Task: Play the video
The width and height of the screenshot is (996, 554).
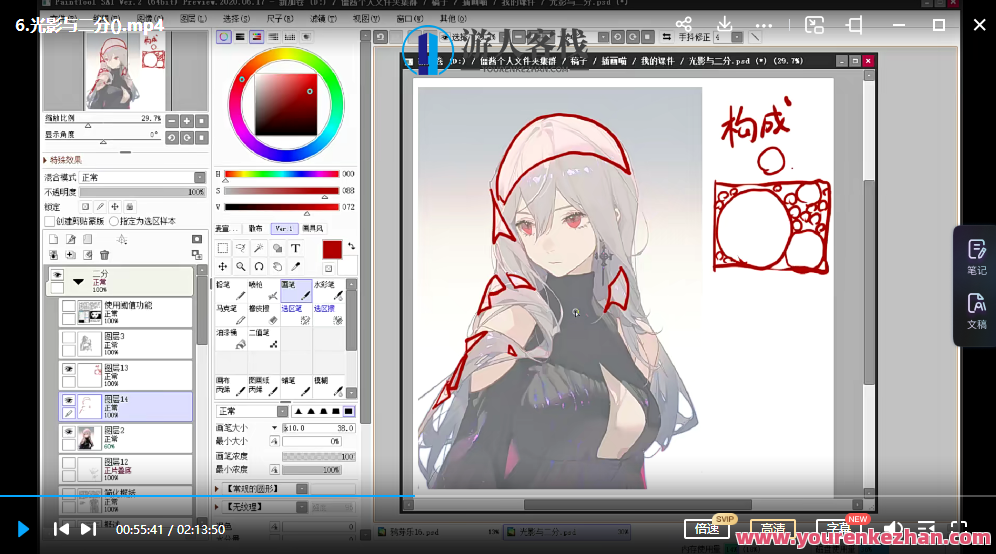Action: pyautogui.click(x=23, y=529)
